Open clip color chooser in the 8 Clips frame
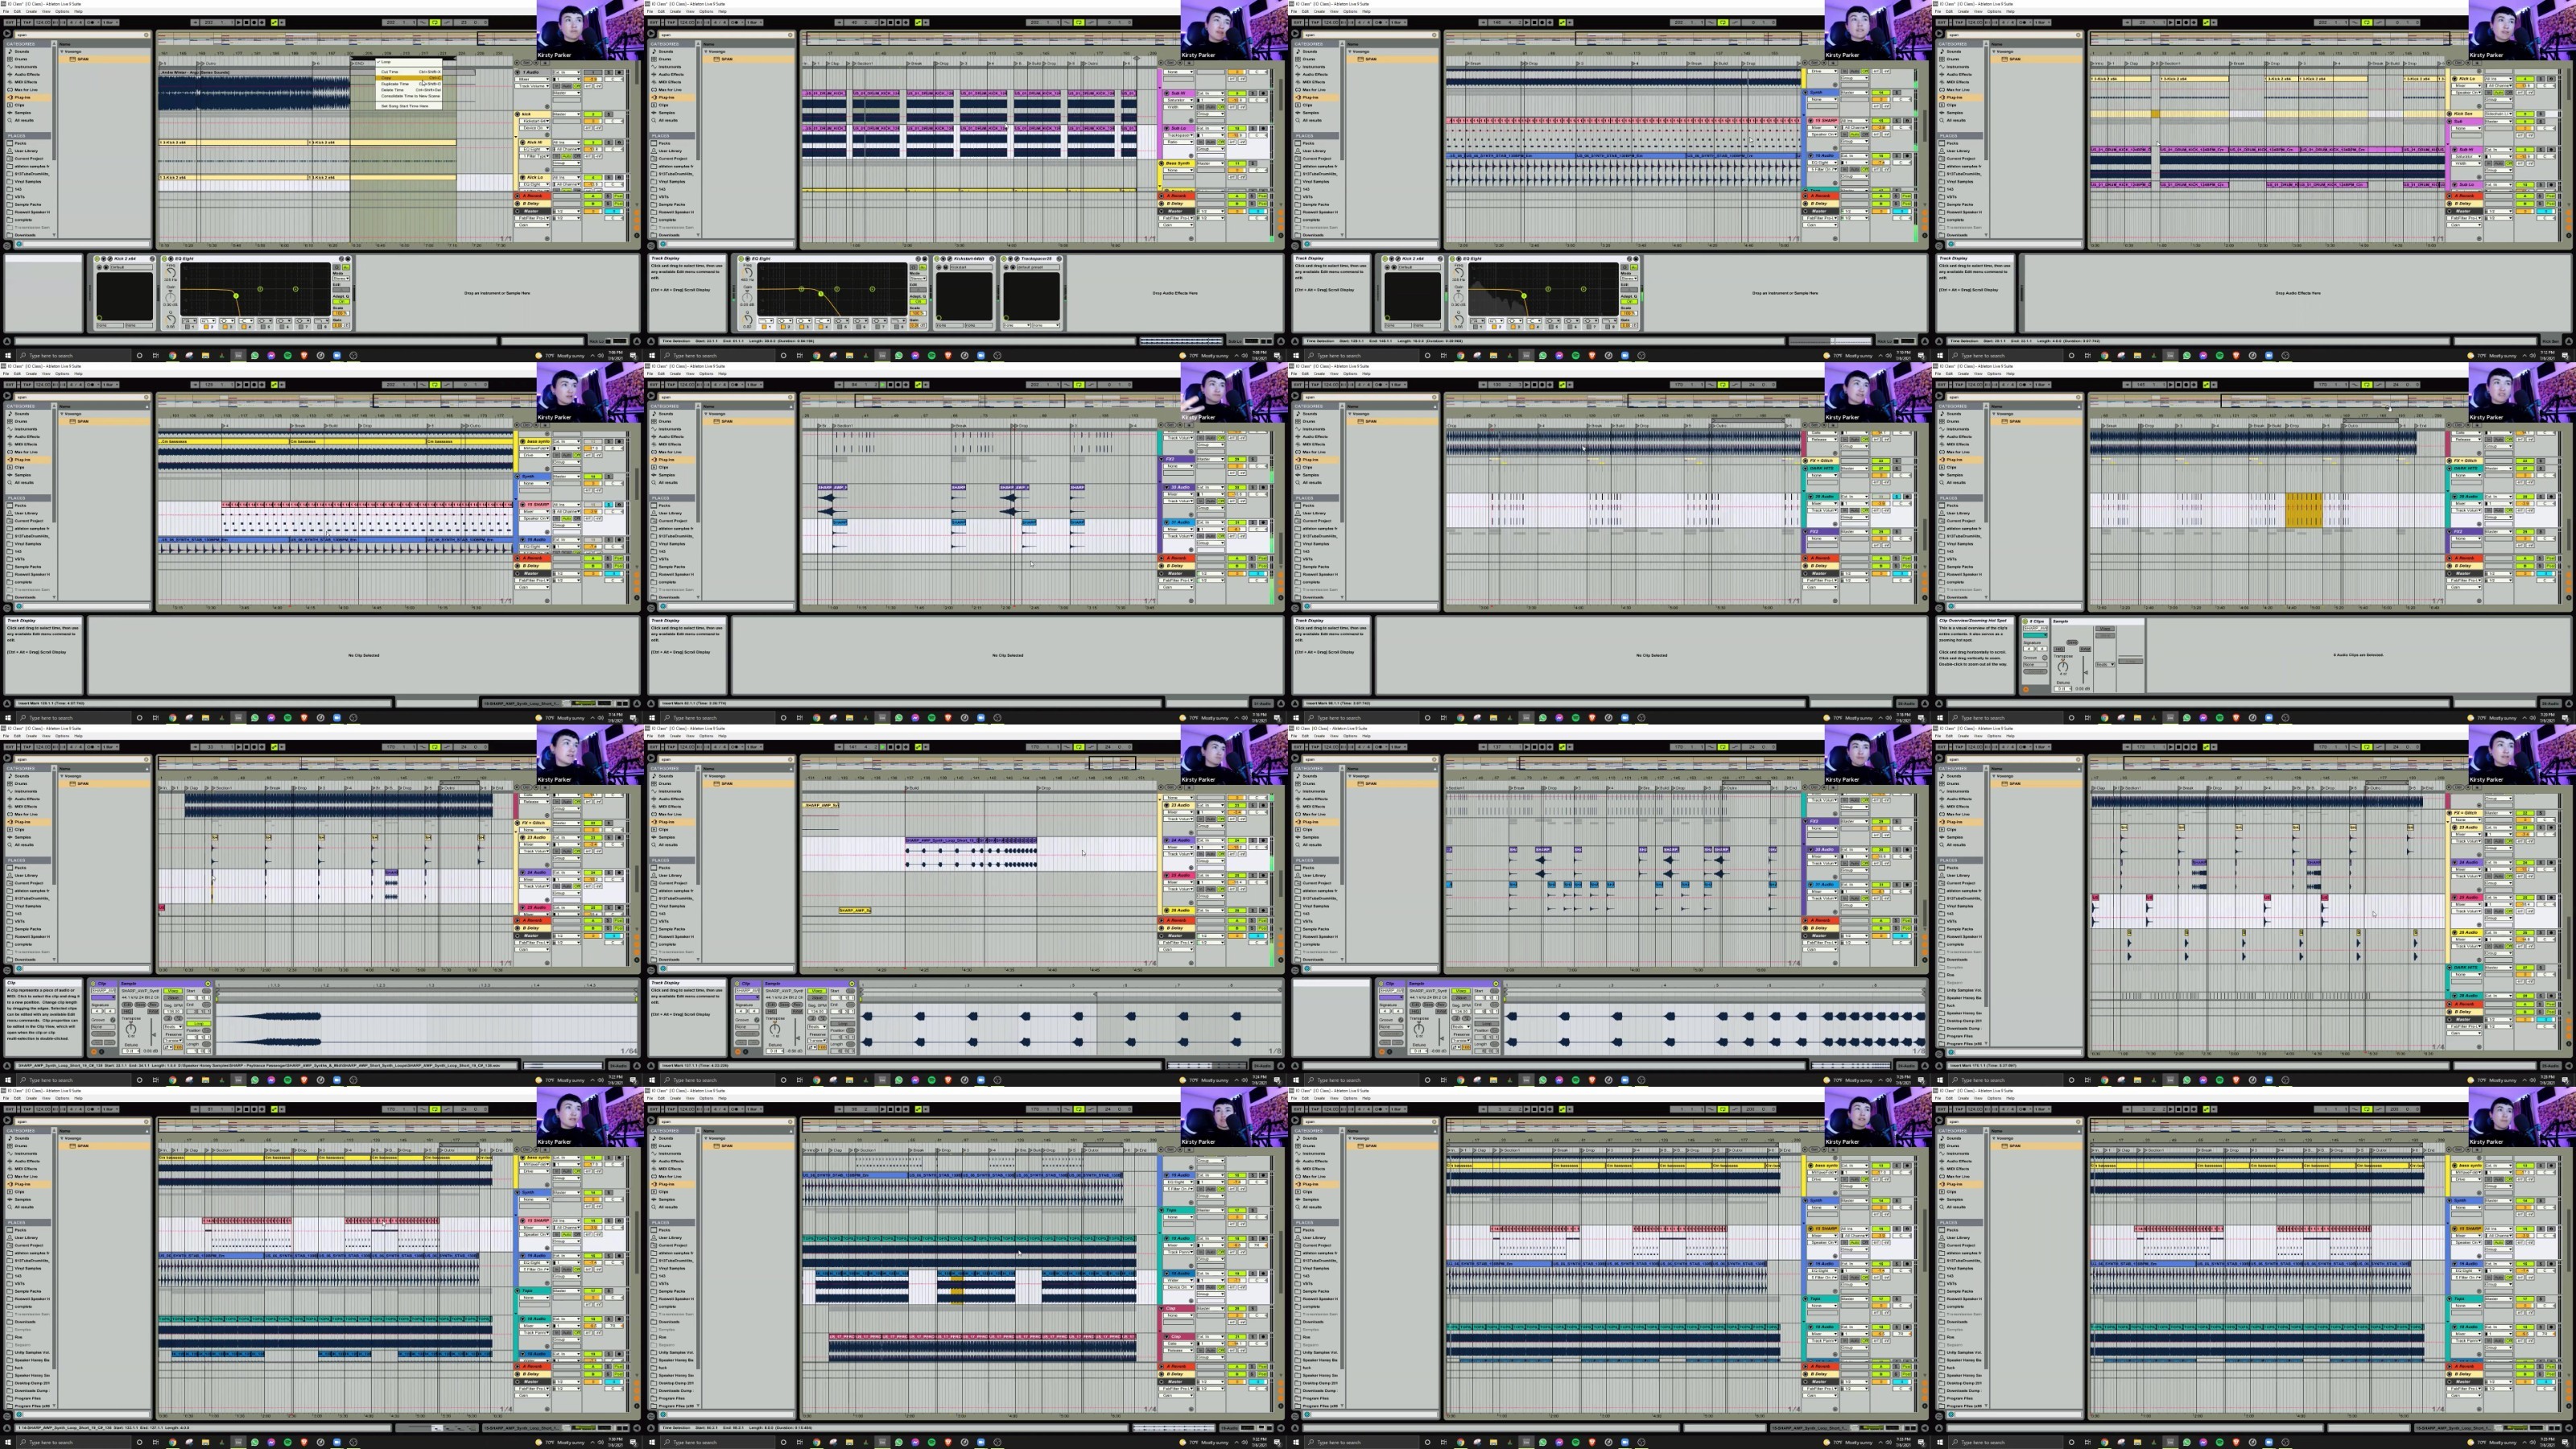Screen dimensions: 2576x1449 click(x=2035, y=635)
